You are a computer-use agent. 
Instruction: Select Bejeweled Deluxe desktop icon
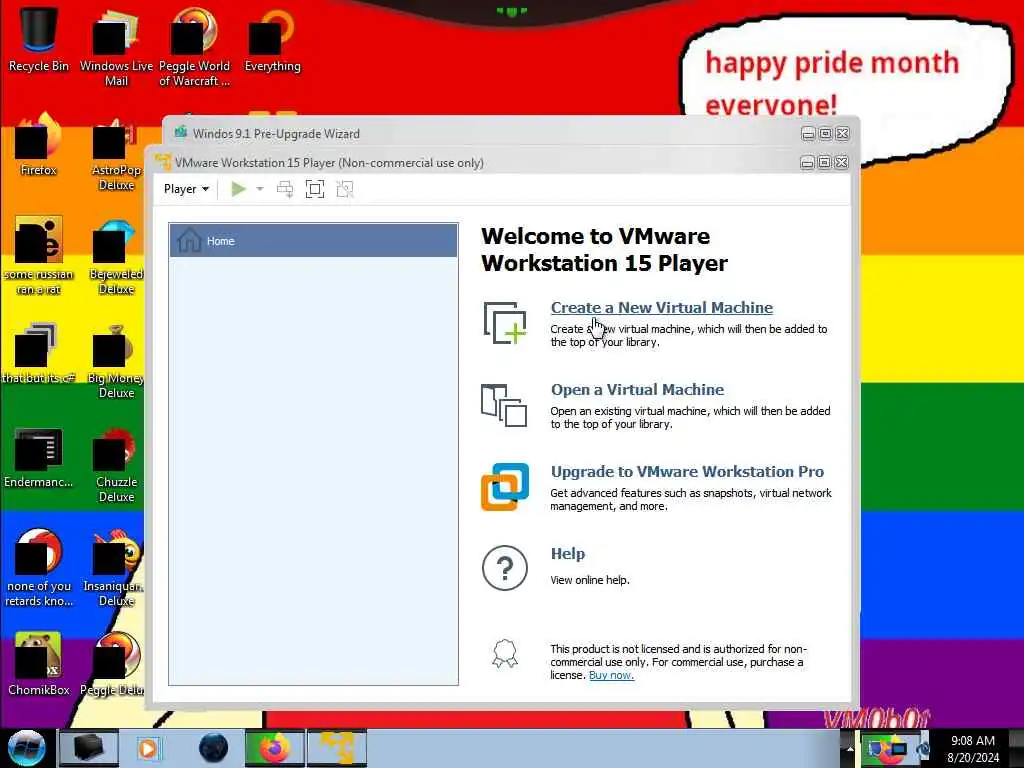116,256
